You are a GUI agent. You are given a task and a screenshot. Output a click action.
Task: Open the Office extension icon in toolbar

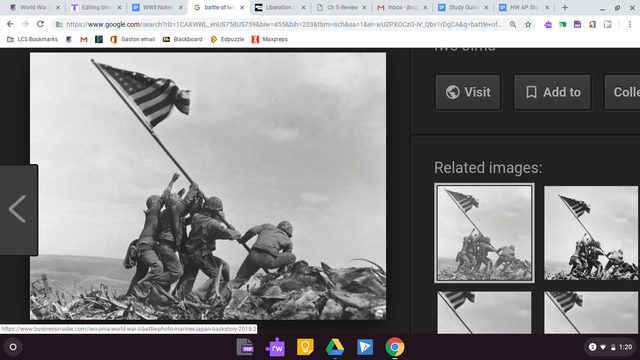tap(592, 24)
